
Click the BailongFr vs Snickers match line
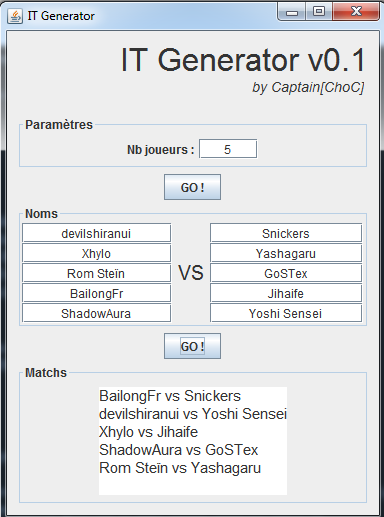click(170, 396)
